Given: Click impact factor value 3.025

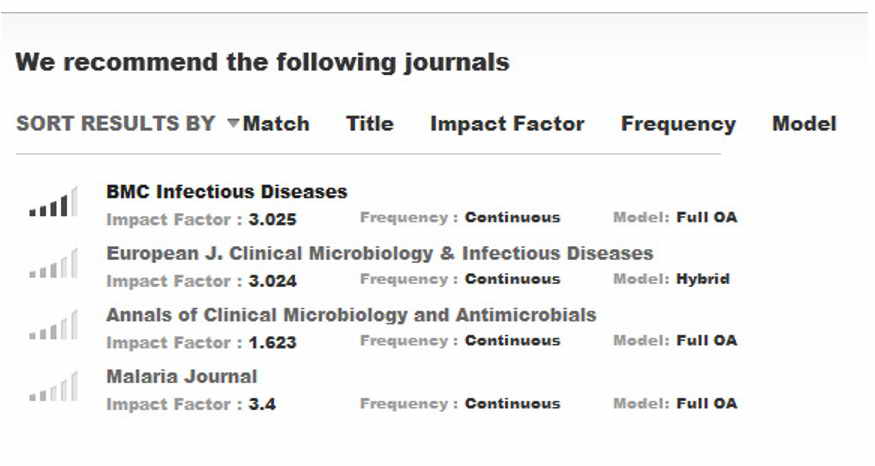Looking at the screenshot, I should pos(272,219).
